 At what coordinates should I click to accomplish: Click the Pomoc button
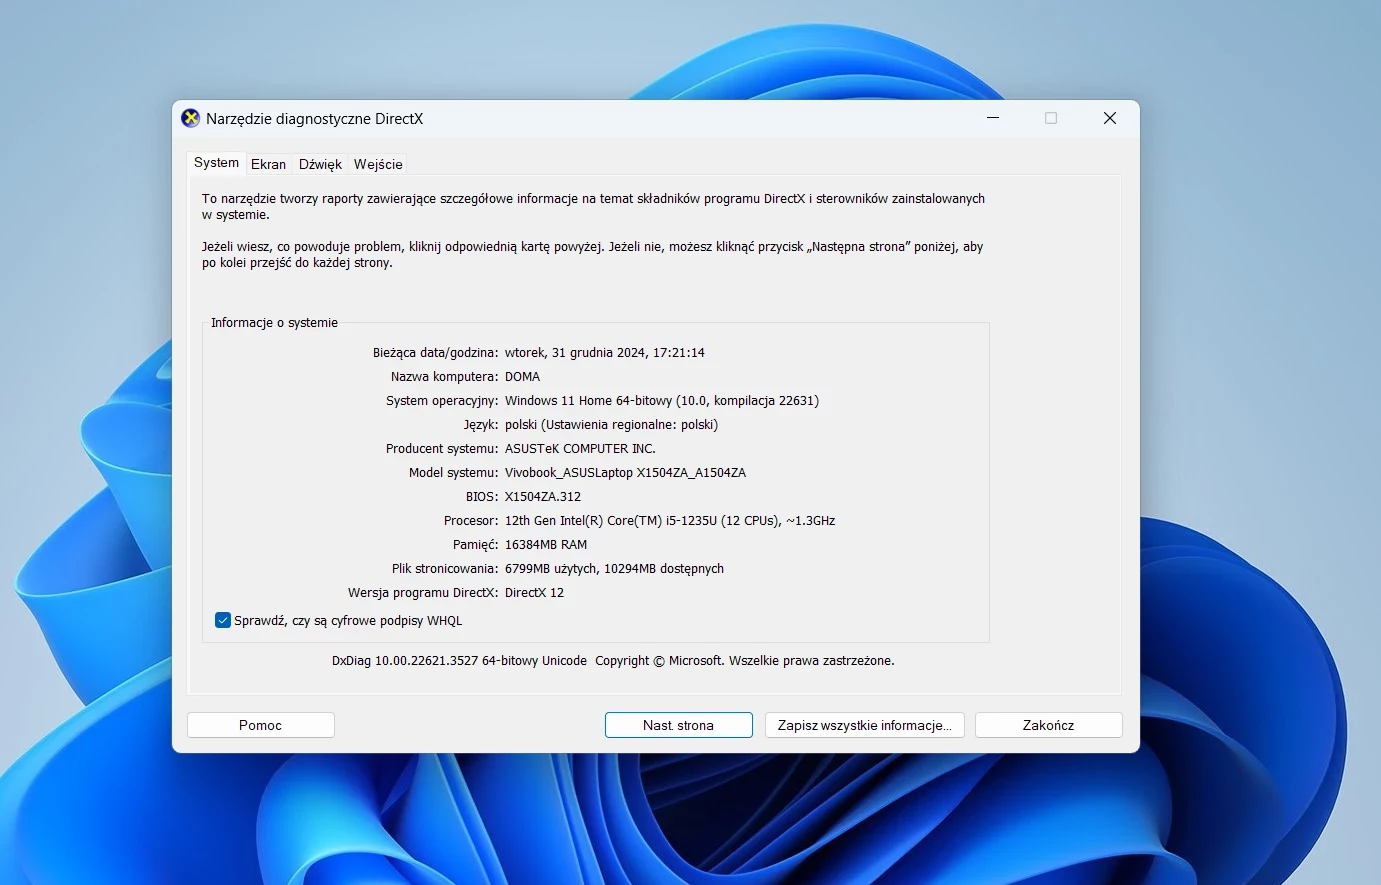coord(261,725)
